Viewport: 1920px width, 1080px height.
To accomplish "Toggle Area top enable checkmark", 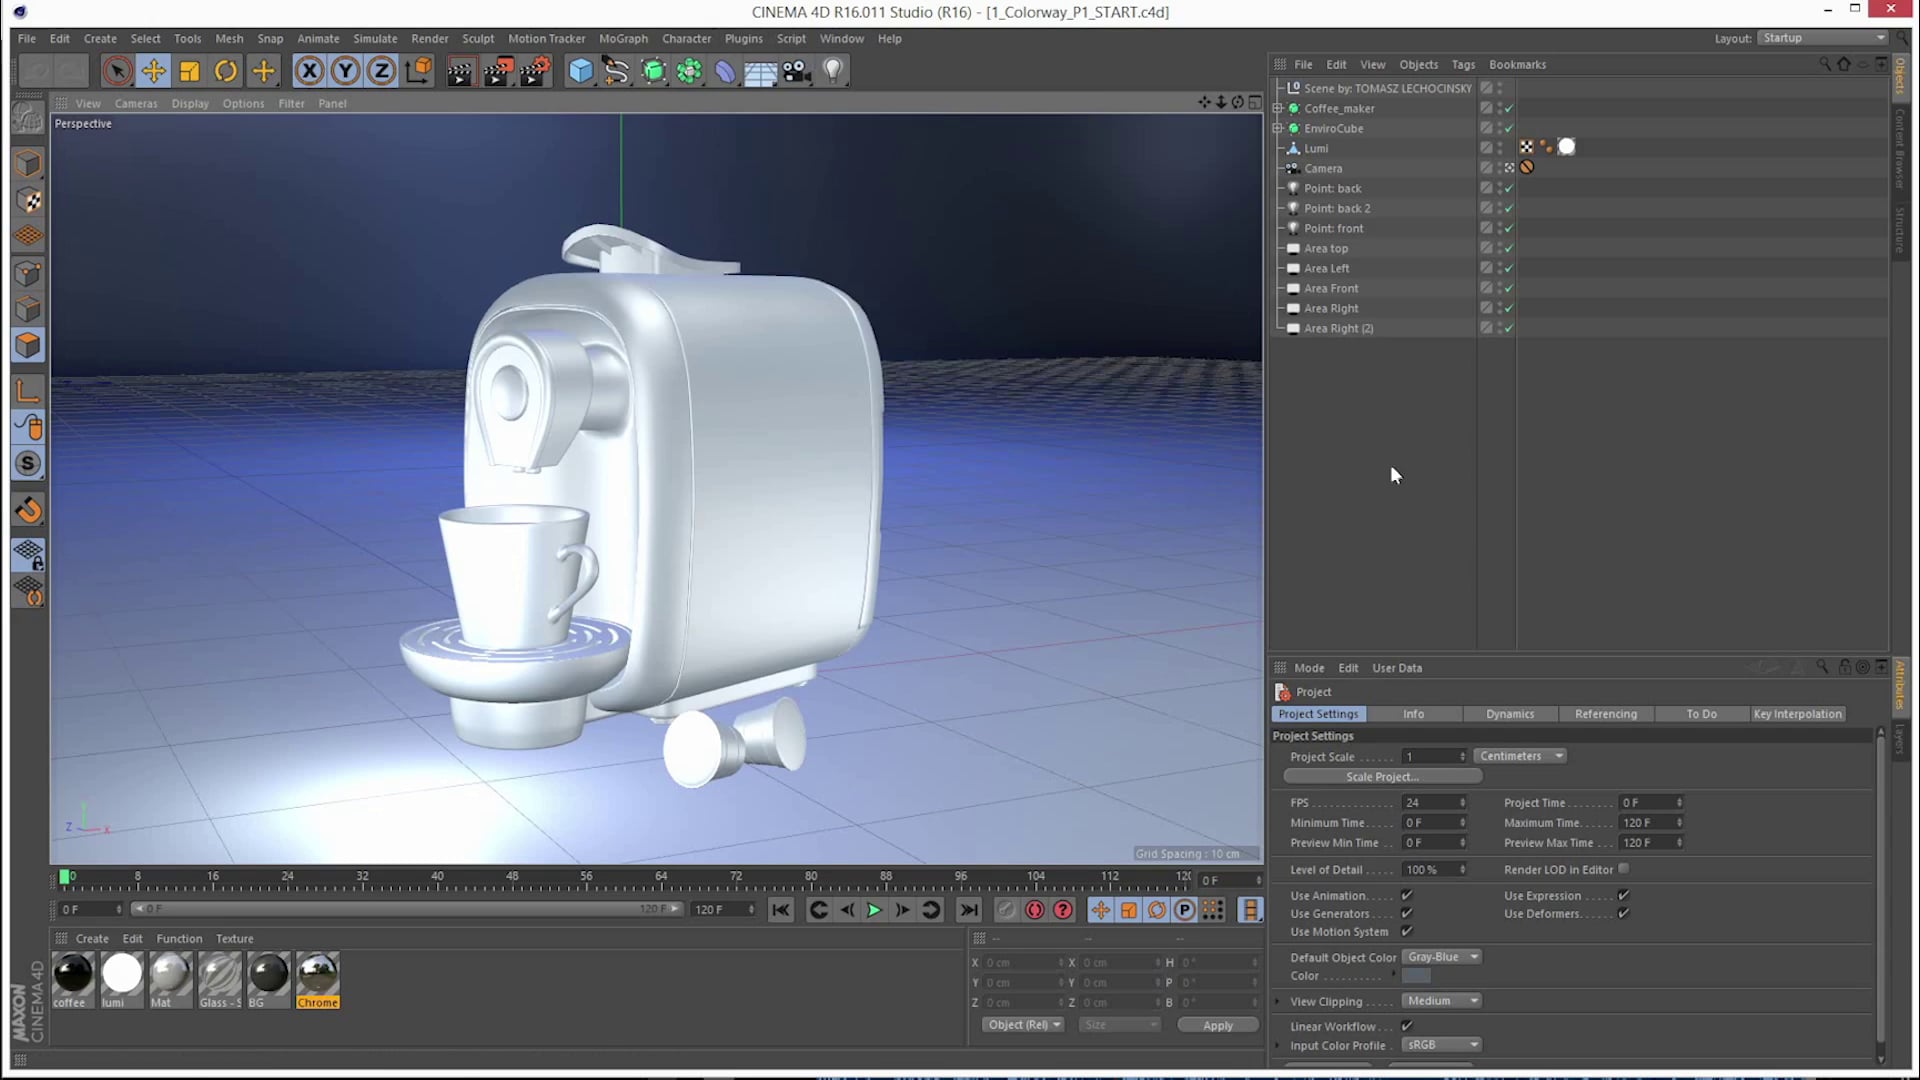I will click(x=1509, y=248).
